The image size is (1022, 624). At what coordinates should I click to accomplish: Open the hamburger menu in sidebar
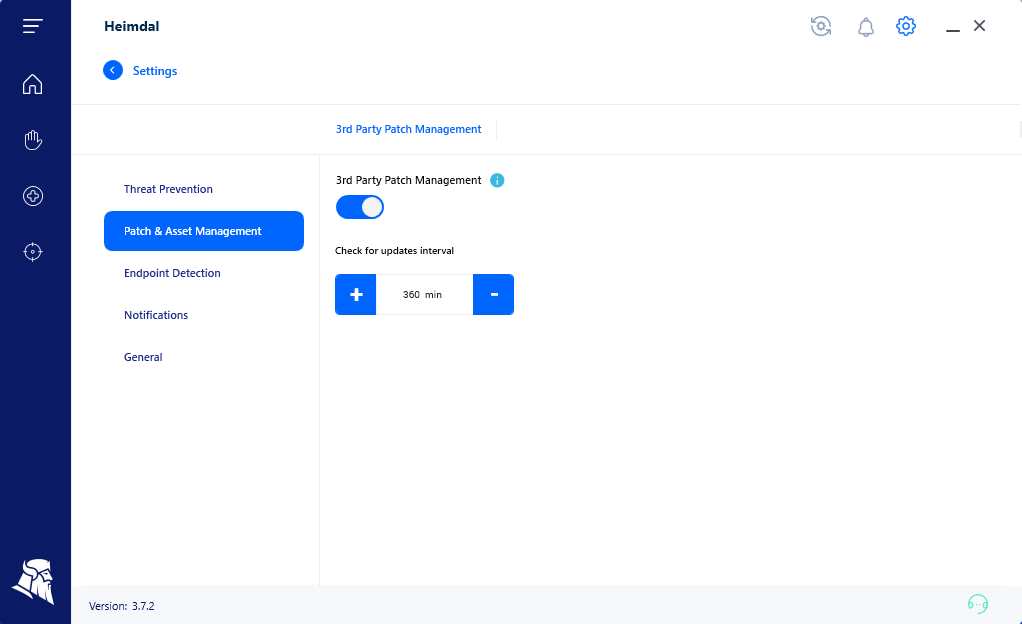(x=33, y=25)
